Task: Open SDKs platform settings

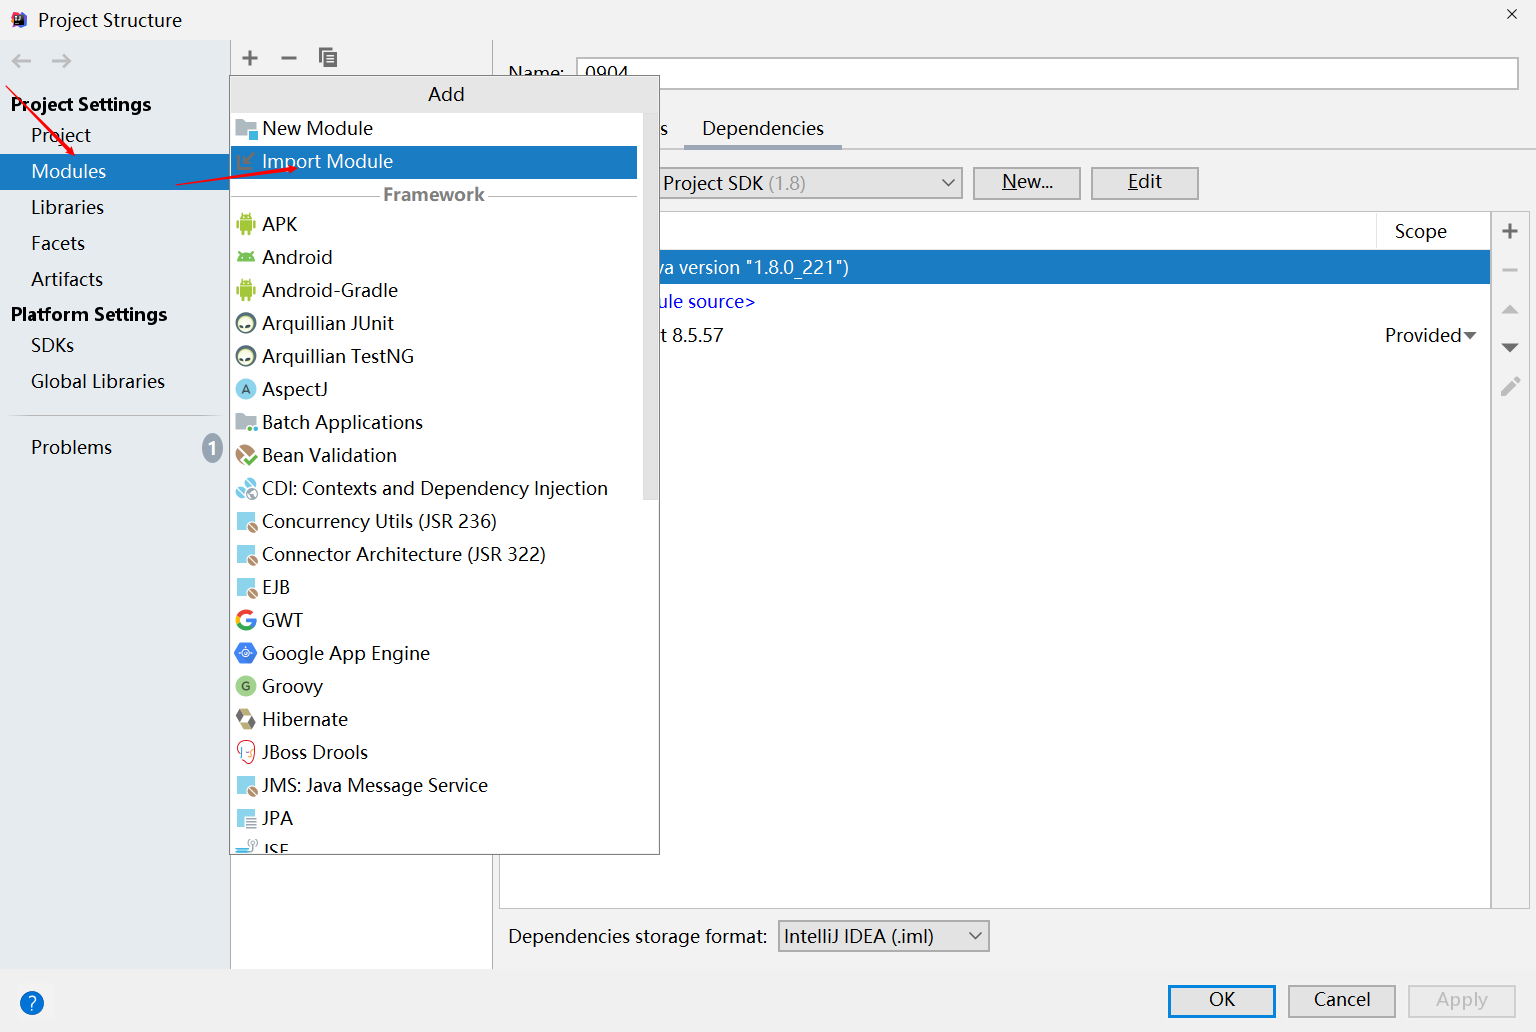Action: tap(115, 345)
